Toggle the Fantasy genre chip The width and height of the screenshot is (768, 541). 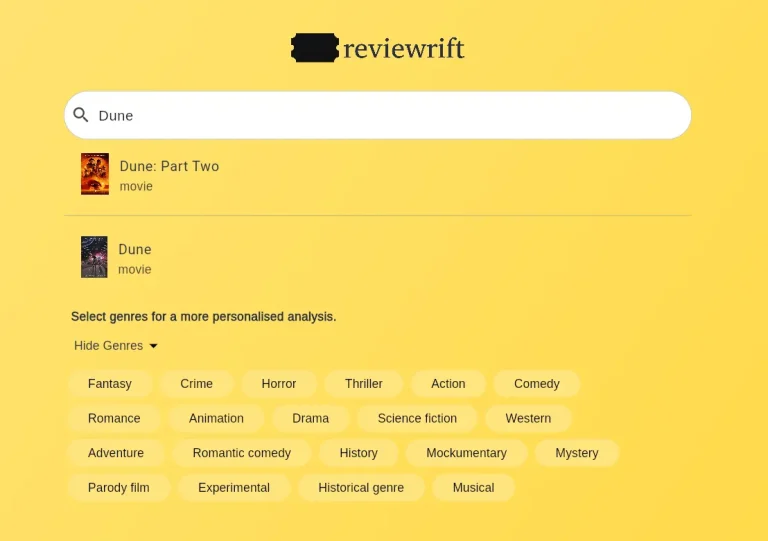[x=110, y=384]
